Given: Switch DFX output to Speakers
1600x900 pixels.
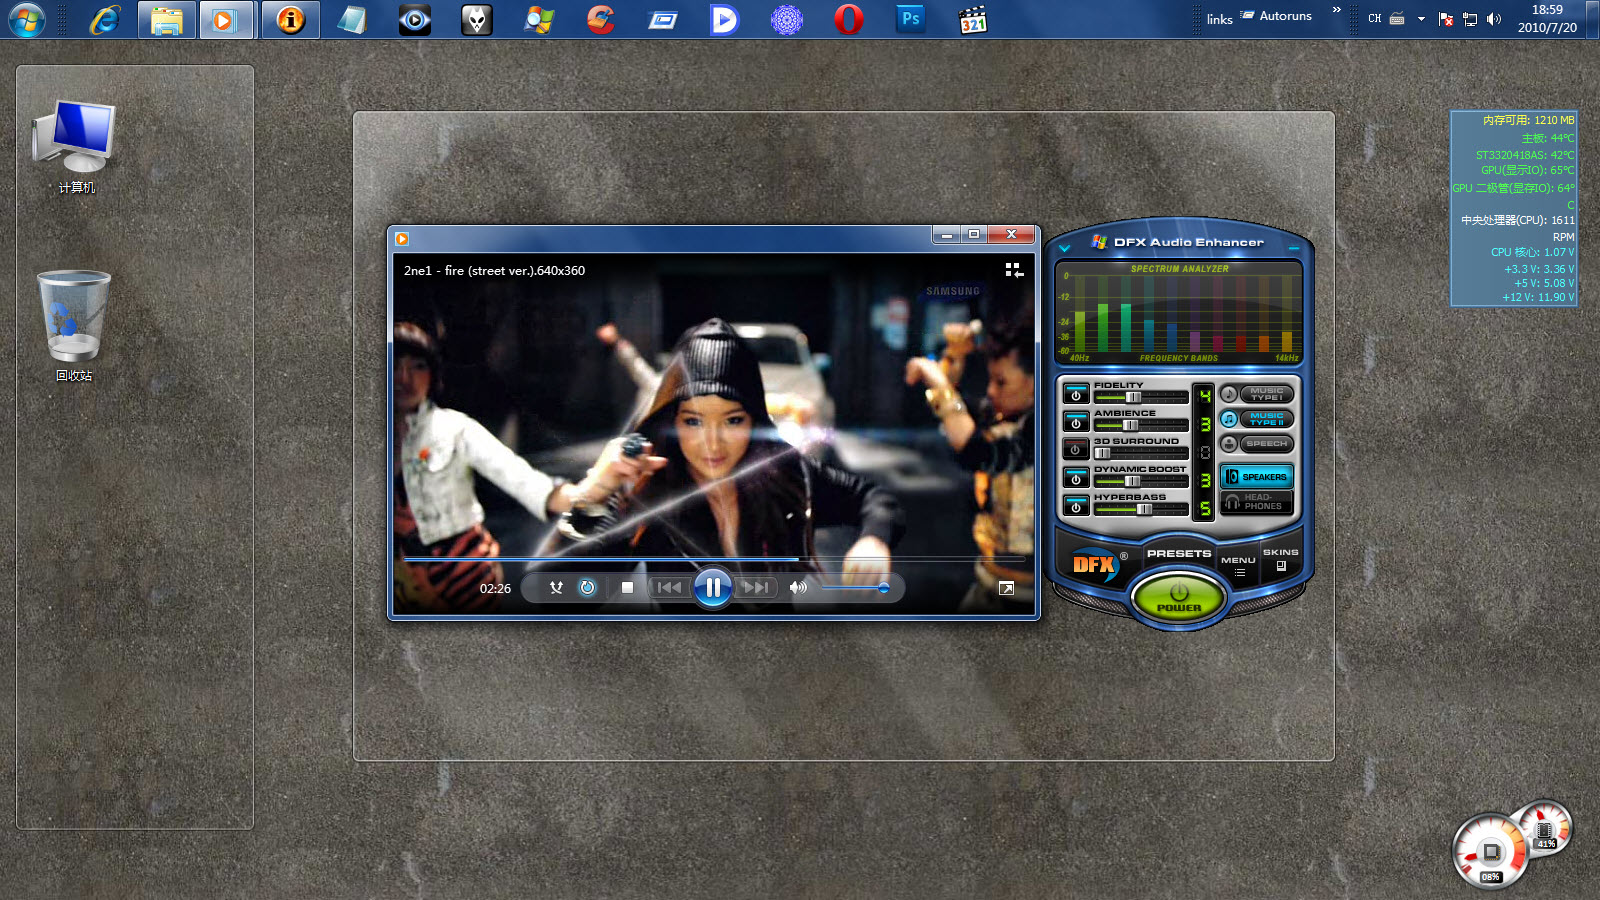Looking at the screenshot, I should [x=1257, y=477].
